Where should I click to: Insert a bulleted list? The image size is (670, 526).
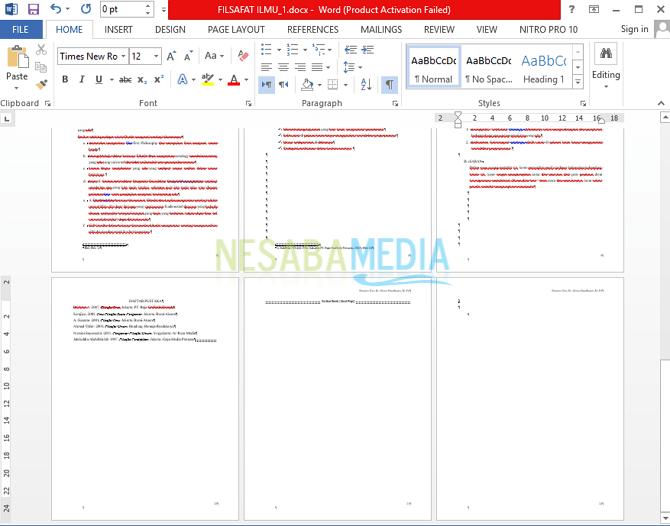click(x=266, y=50)
